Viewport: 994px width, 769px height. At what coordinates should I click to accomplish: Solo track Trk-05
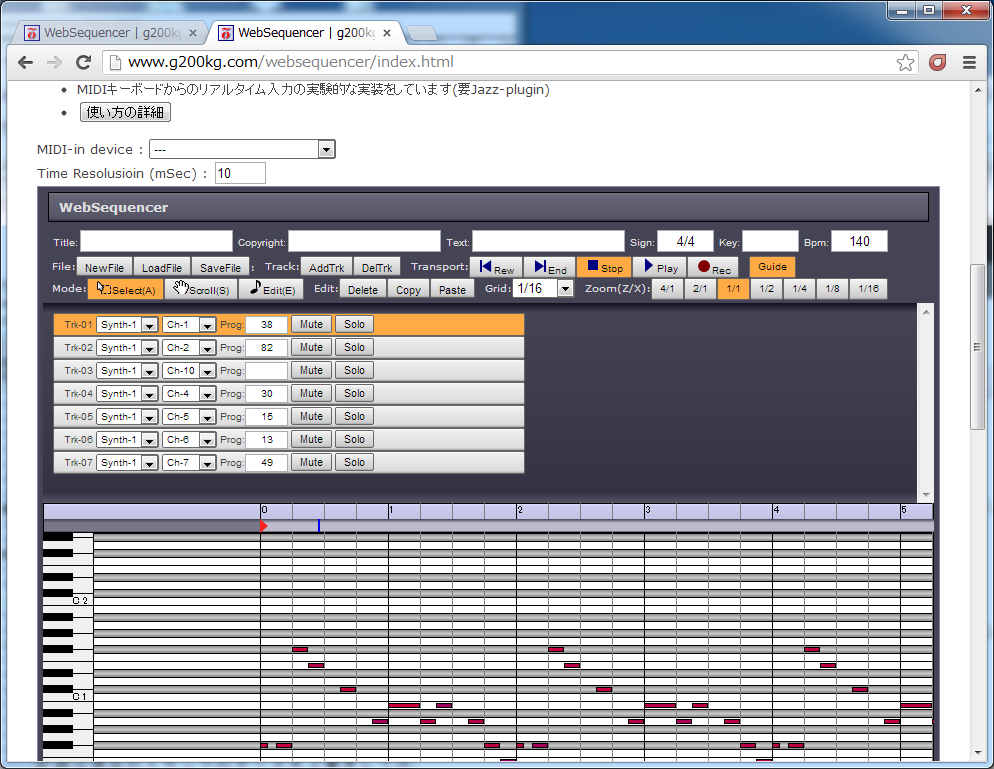pyautogui.click(x=354, y=417)
